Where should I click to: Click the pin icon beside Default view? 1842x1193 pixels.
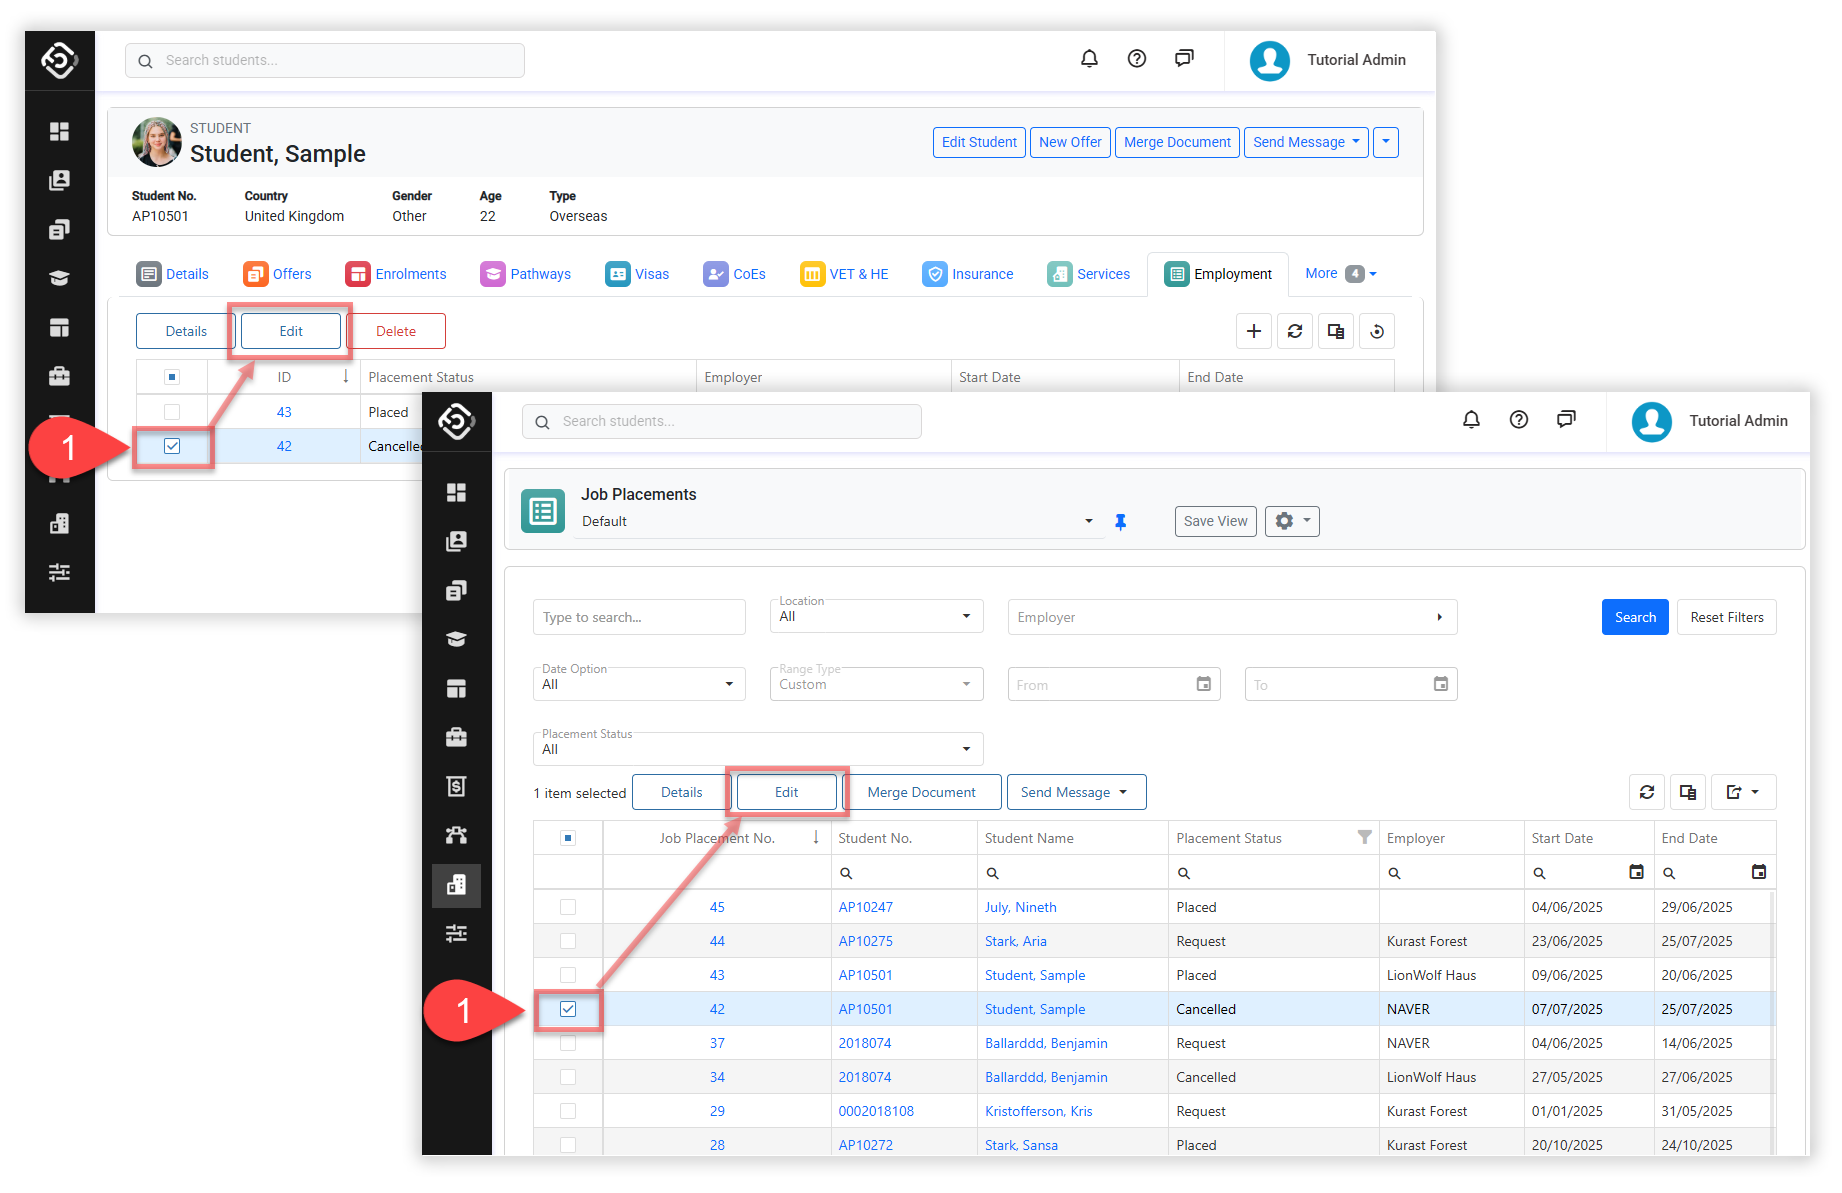[x=1120, y=522]
